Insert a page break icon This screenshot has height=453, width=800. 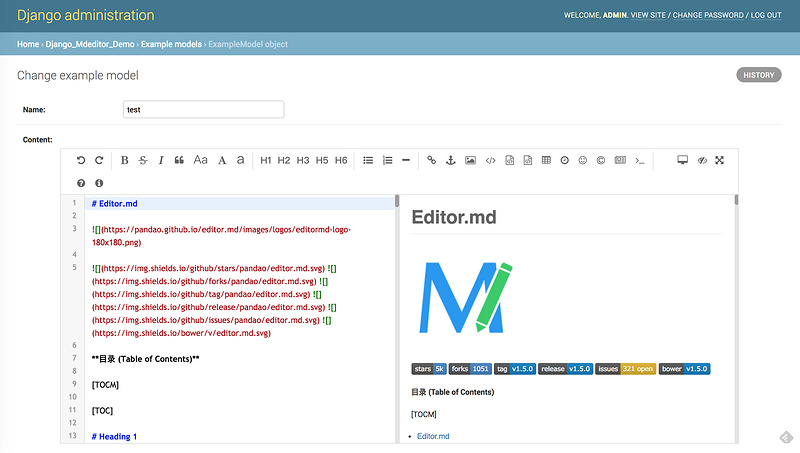click(x=620, y=160)
